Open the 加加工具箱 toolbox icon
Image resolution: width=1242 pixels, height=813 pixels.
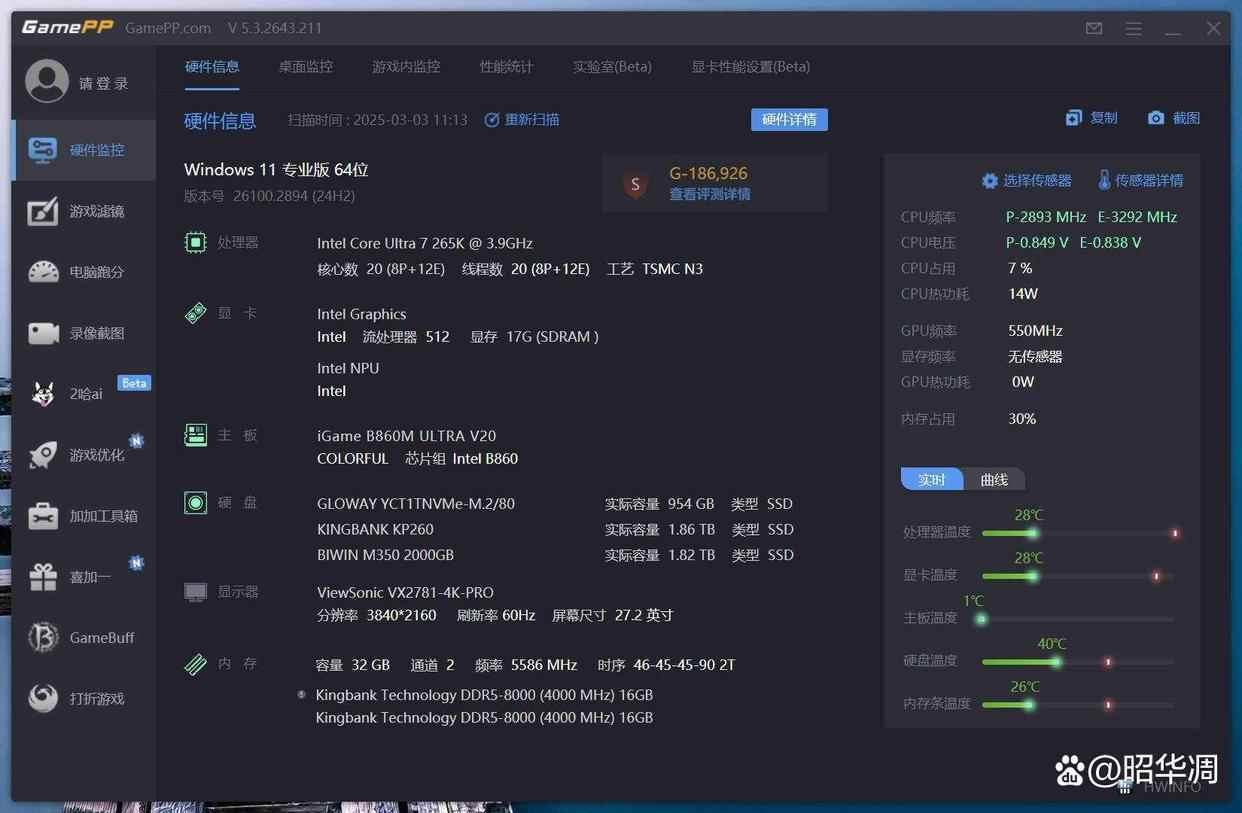click(x=43, y=516)
